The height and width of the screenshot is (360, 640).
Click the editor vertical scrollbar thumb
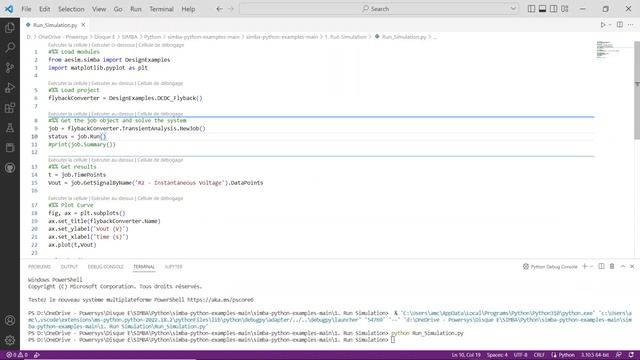[637, 90]
